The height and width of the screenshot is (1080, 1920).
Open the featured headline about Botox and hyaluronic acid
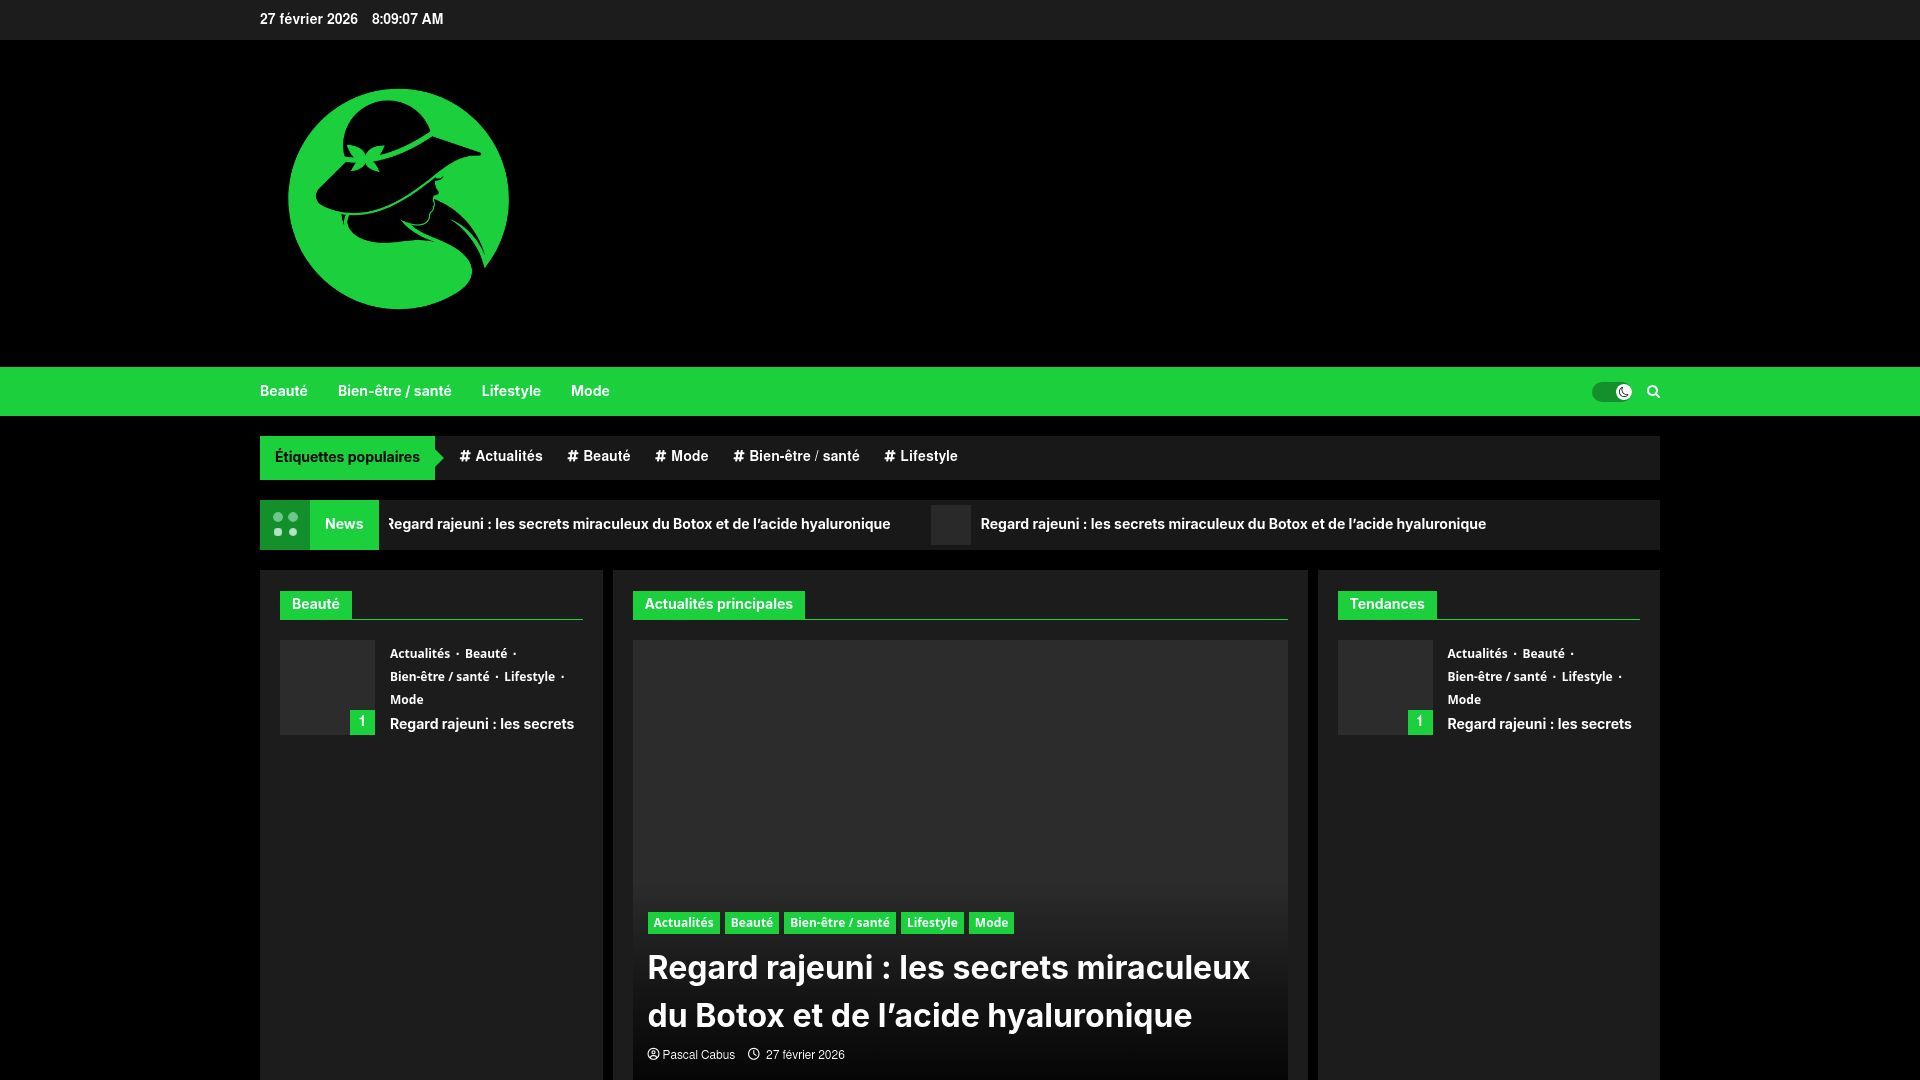(x=949, y=992)
